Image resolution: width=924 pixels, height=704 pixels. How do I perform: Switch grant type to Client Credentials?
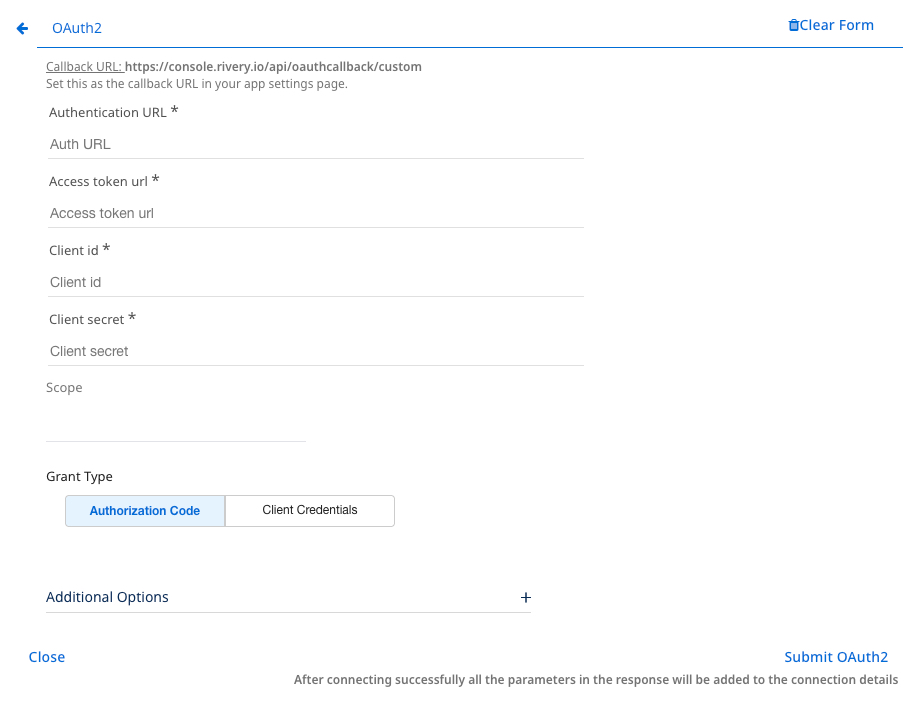click(x=310, y=511)
